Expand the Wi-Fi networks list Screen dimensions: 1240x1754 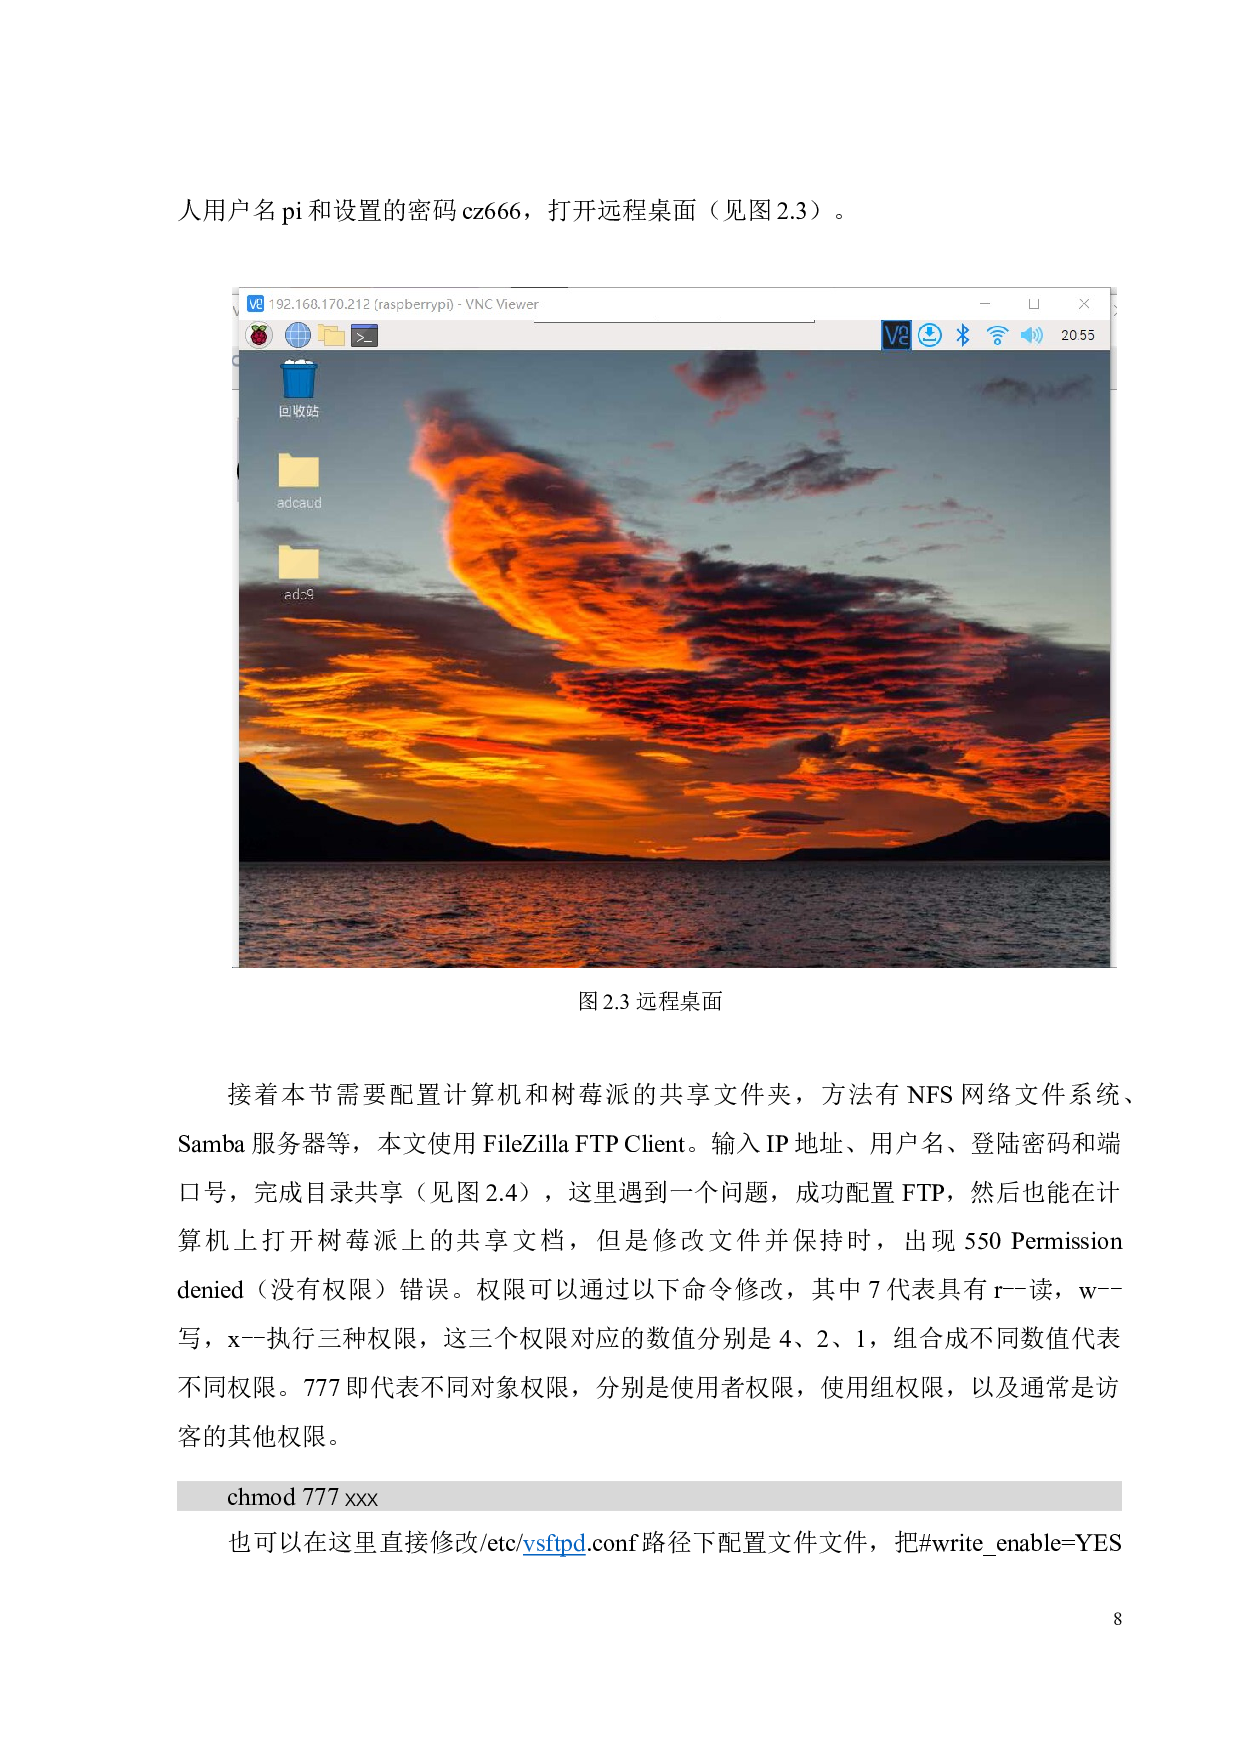(997, 336)
